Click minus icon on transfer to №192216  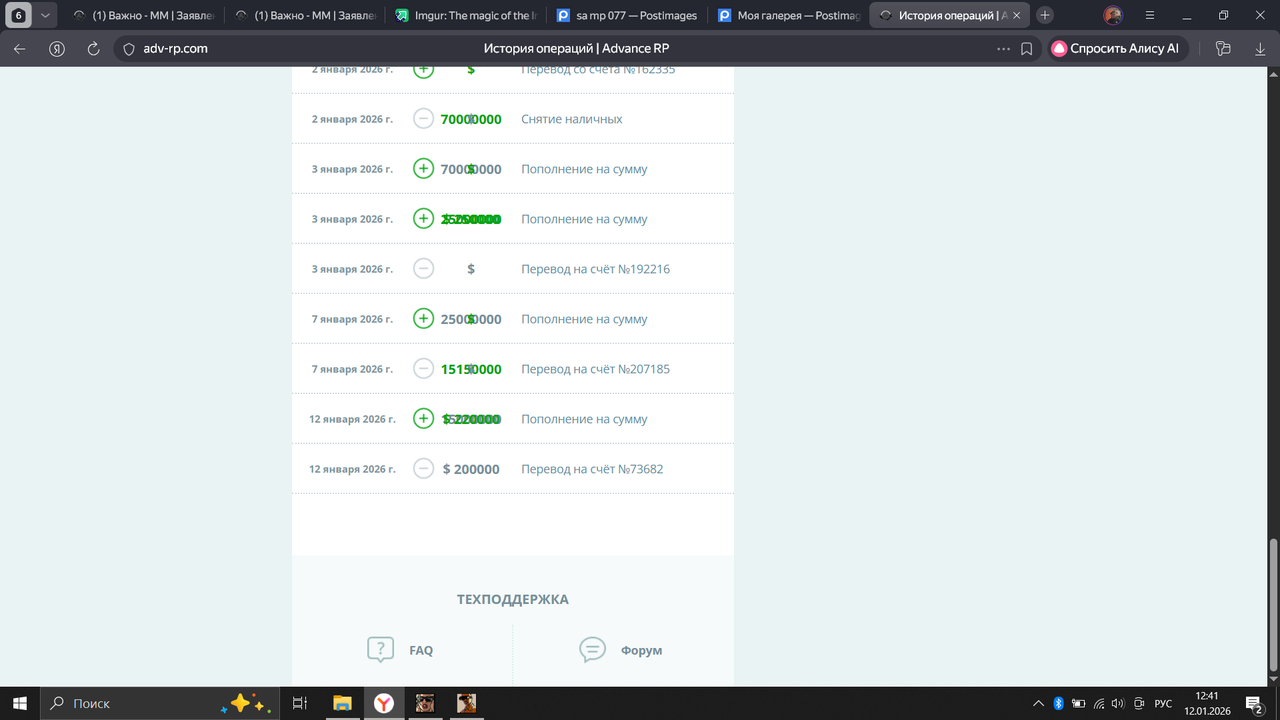423,269
